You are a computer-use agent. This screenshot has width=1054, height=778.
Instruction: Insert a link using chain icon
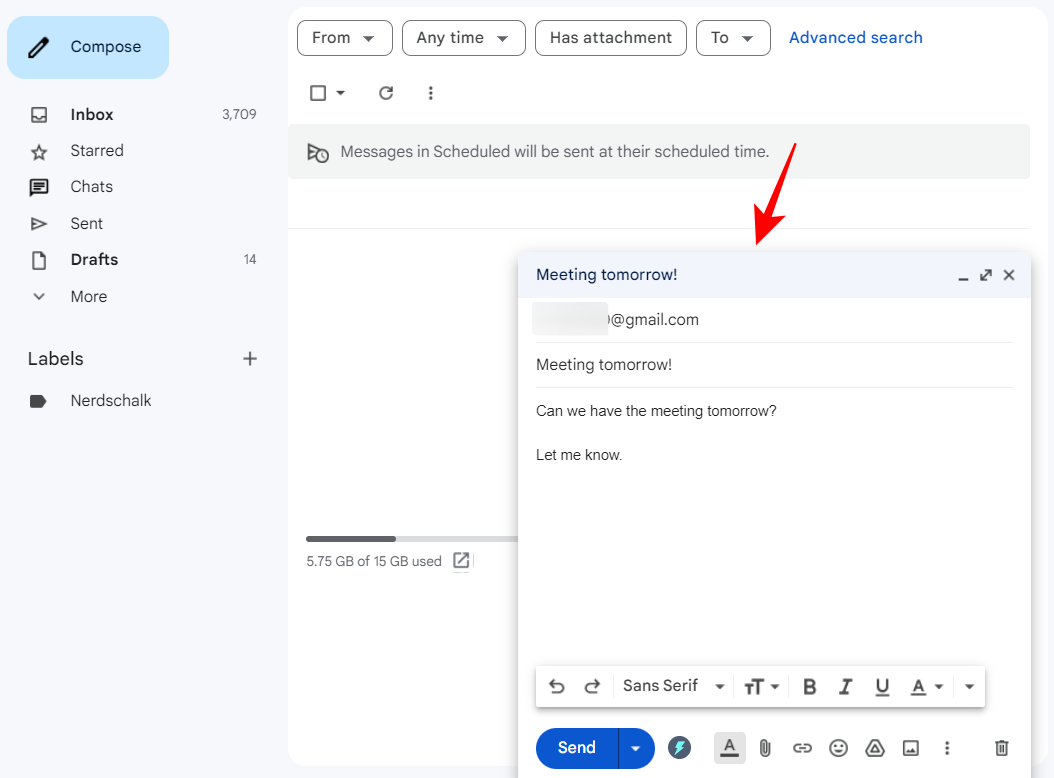pos(802,748)
